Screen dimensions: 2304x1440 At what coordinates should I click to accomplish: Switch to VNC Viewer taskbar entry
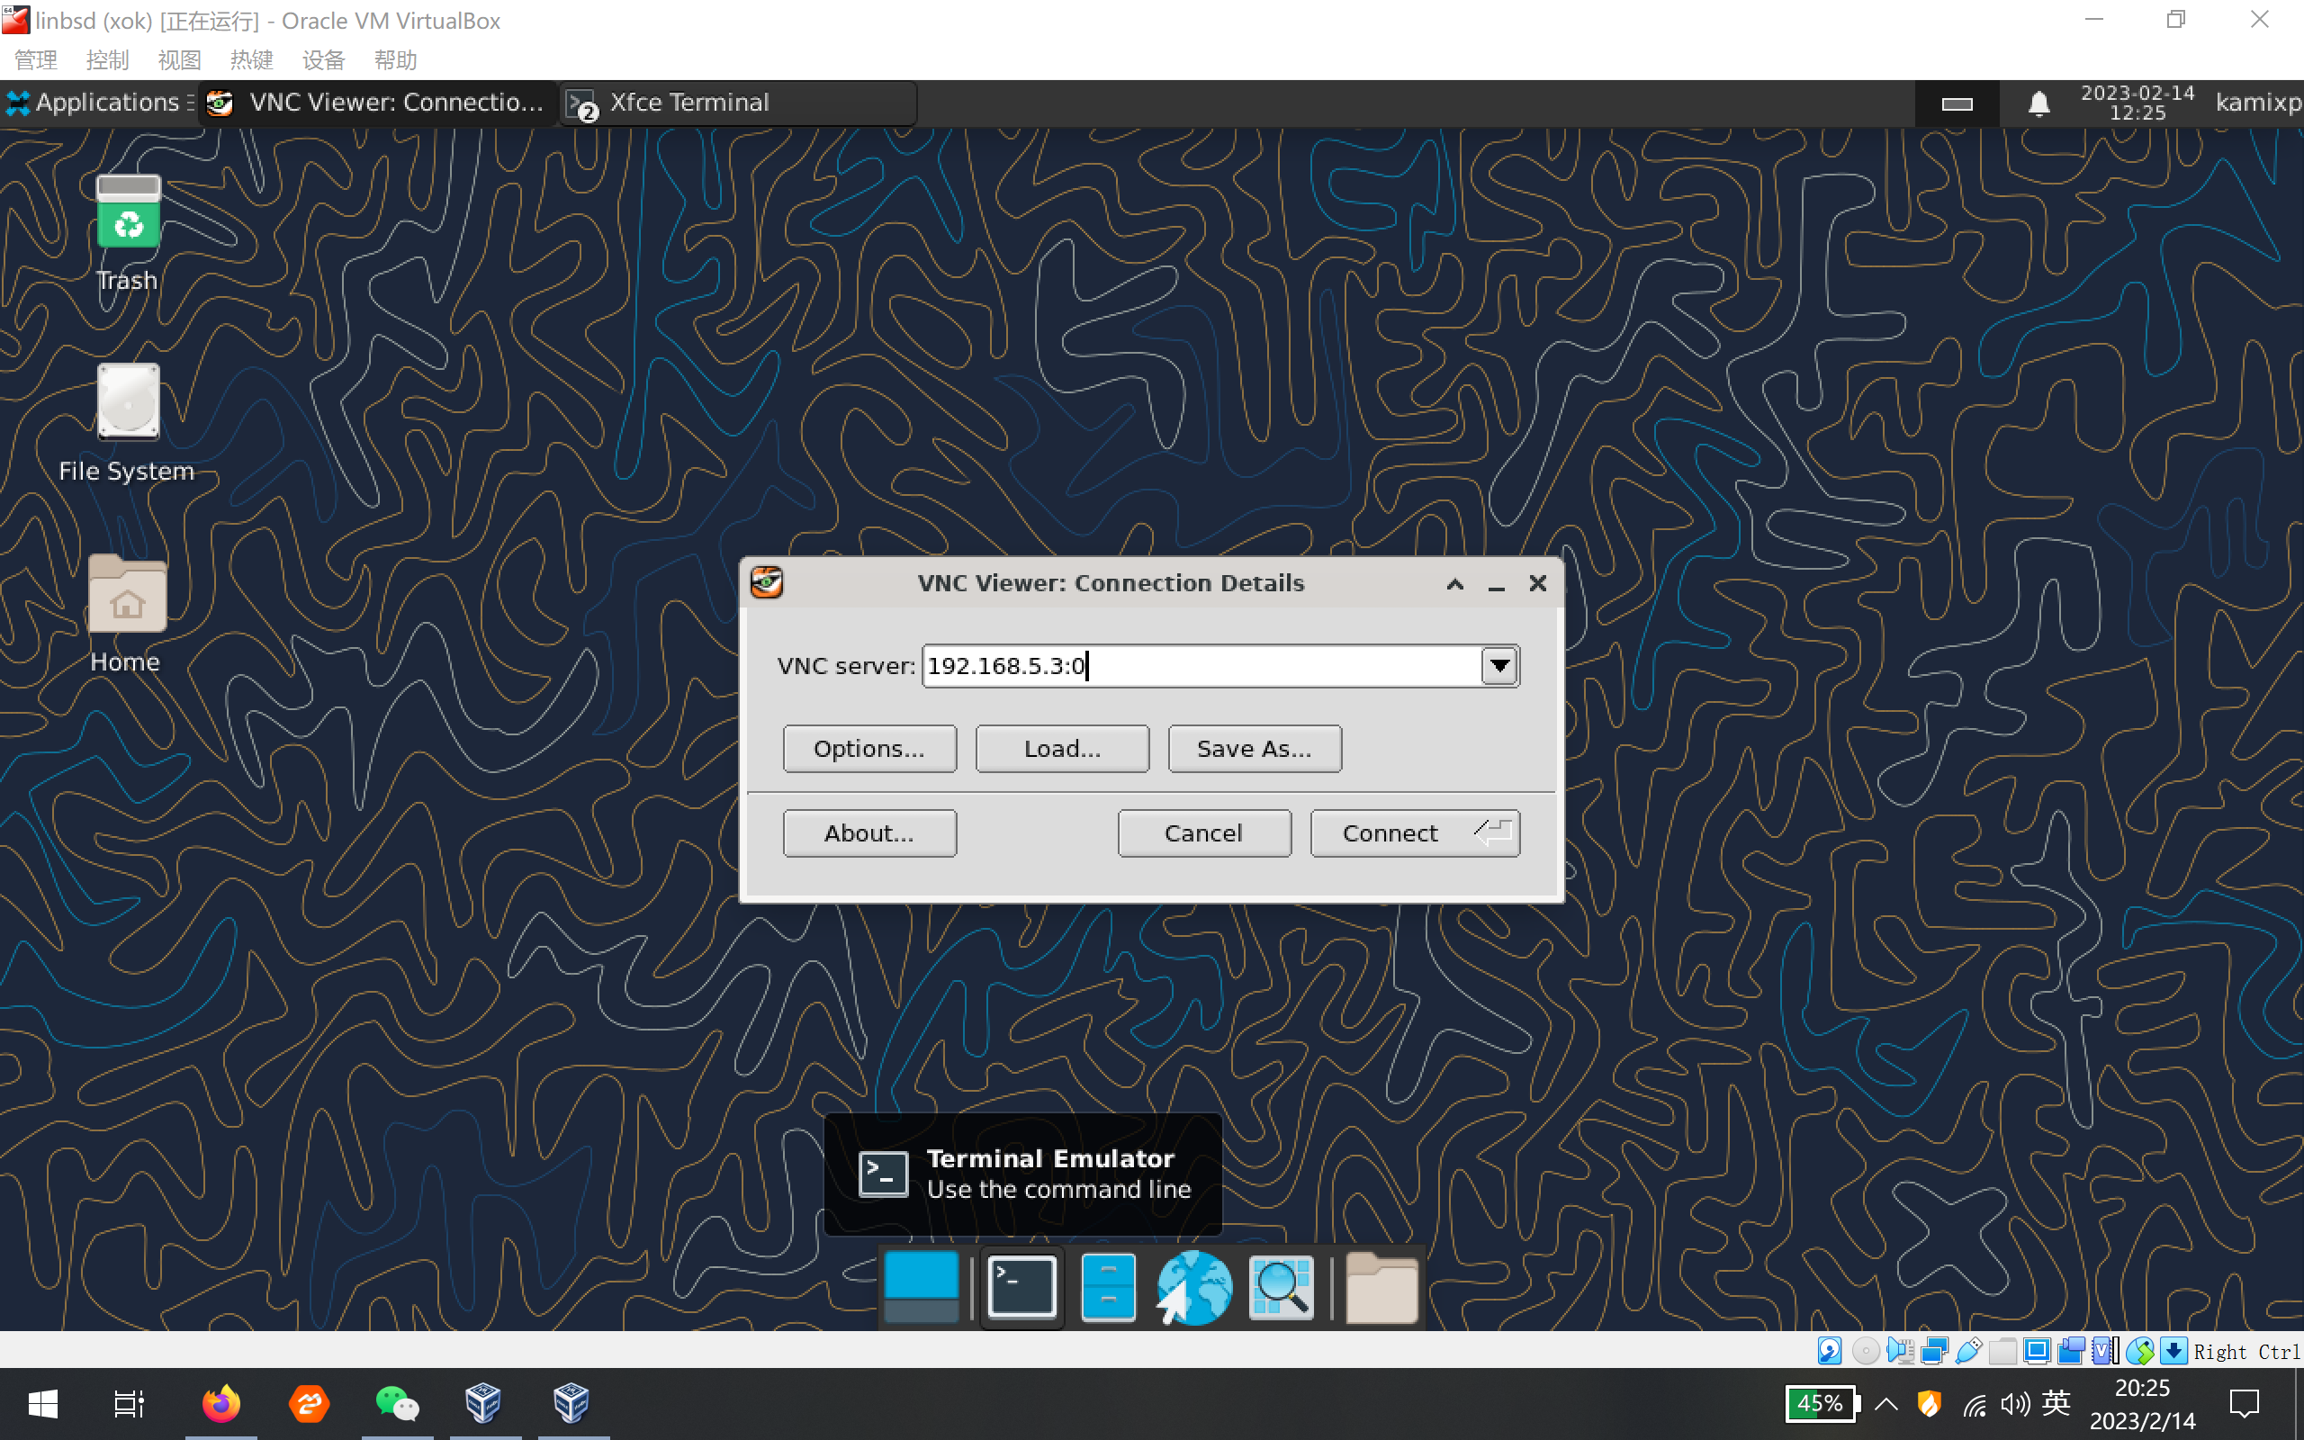coord(378,103)
